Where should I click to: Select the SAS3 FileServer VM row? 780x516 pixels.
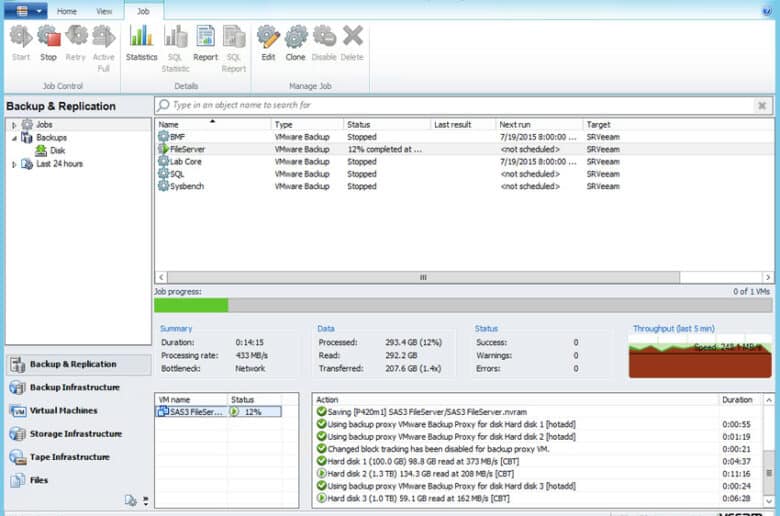point(218,412)
